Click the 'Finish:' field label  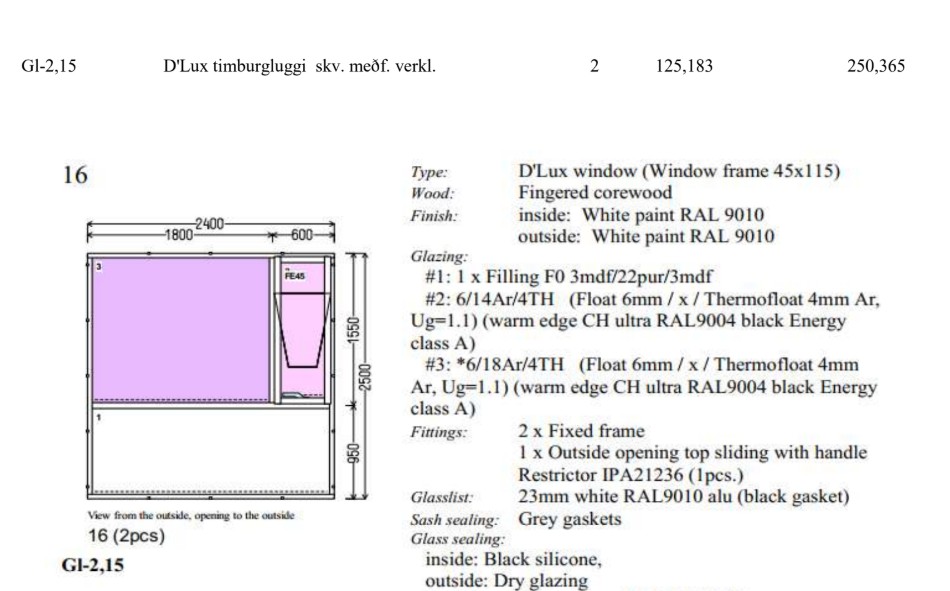[x=434, y=216]
